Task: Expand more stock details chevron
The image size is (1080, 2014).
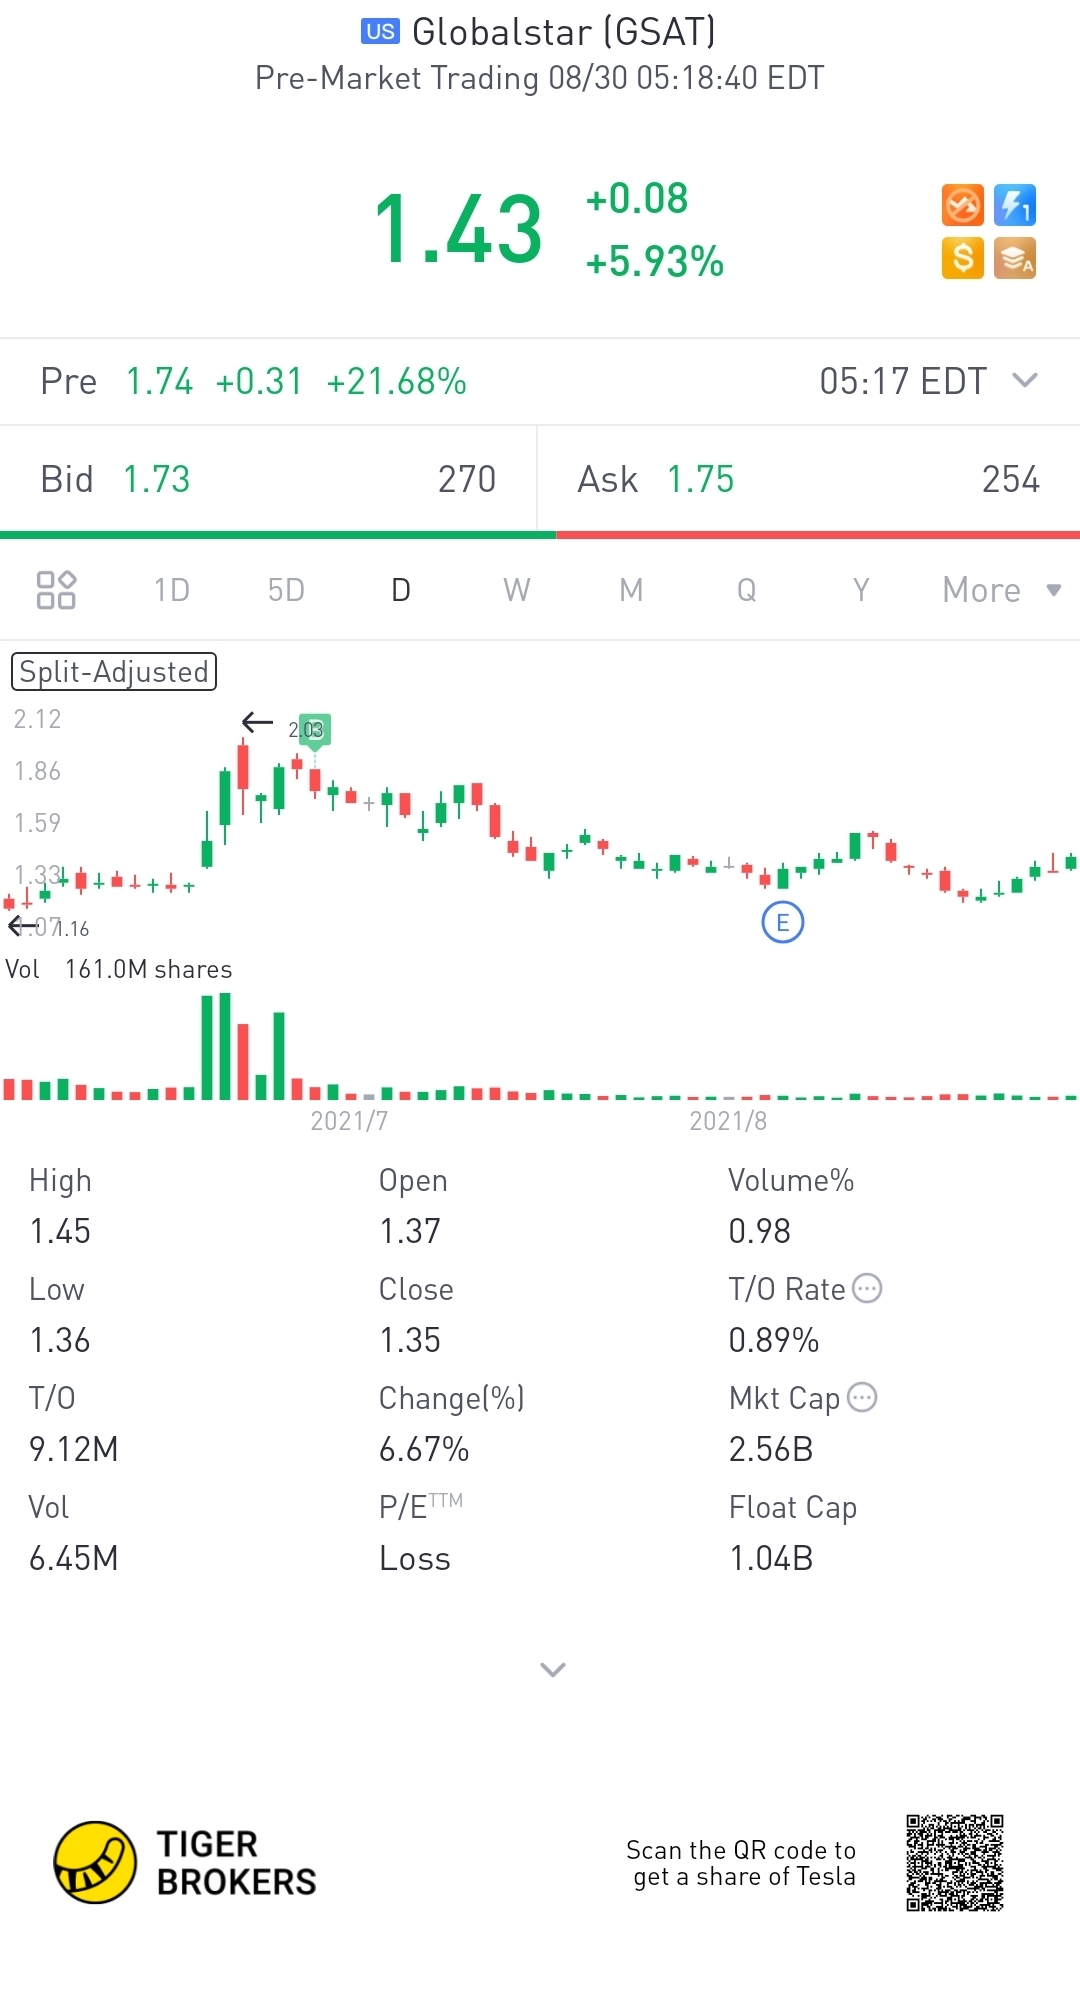Action: click(x=553, y=1669)
